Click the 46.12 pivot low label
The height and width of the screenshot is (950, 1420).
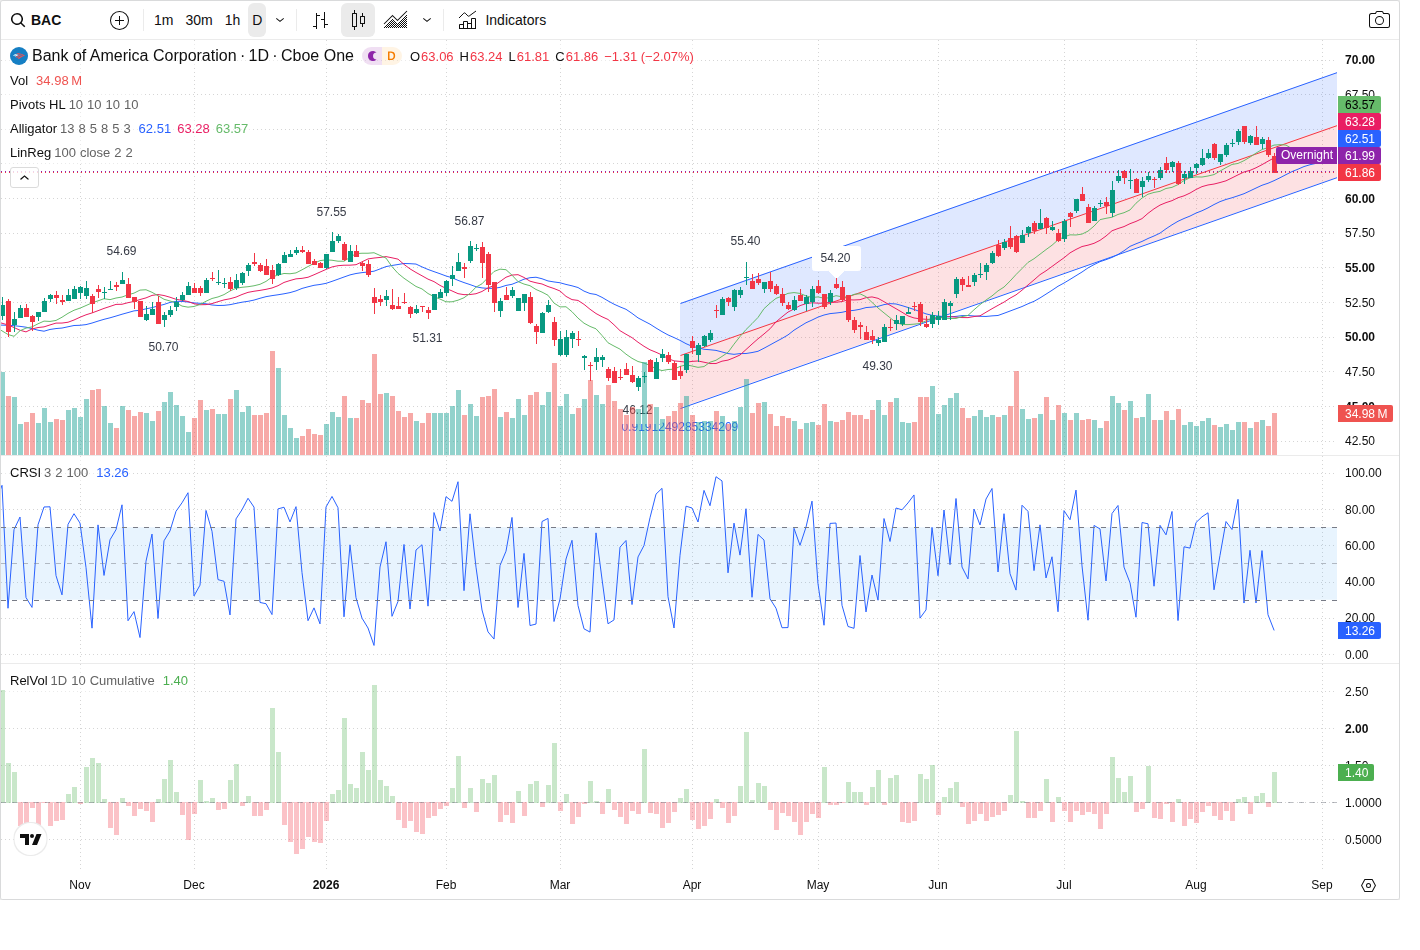(x=638, y=410)
